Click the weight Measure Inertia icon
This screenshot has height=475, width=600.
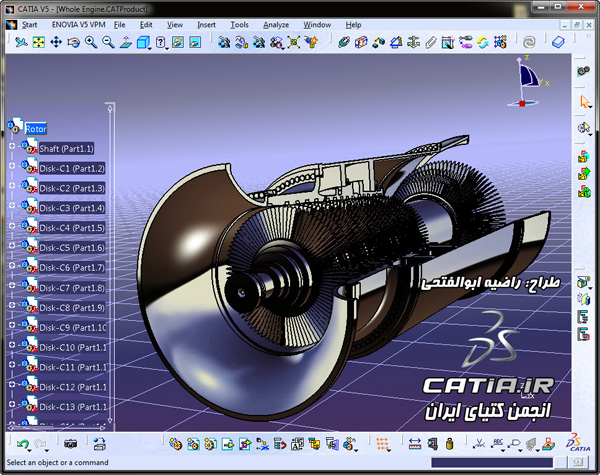[450, 444]
